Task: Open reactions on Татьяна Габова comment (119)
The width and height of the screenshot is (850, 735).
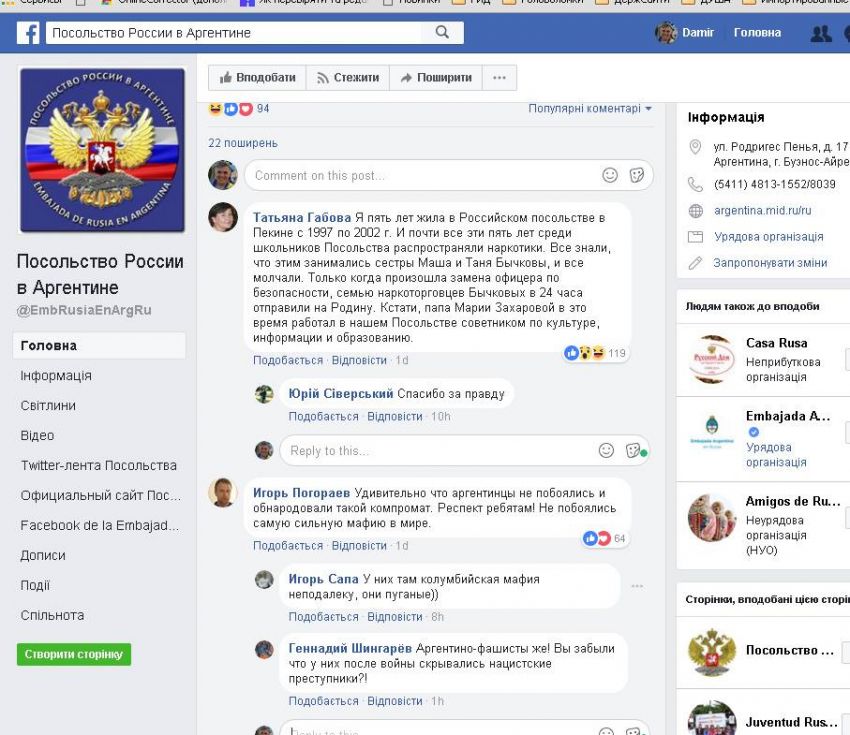Action: (595, 353)
